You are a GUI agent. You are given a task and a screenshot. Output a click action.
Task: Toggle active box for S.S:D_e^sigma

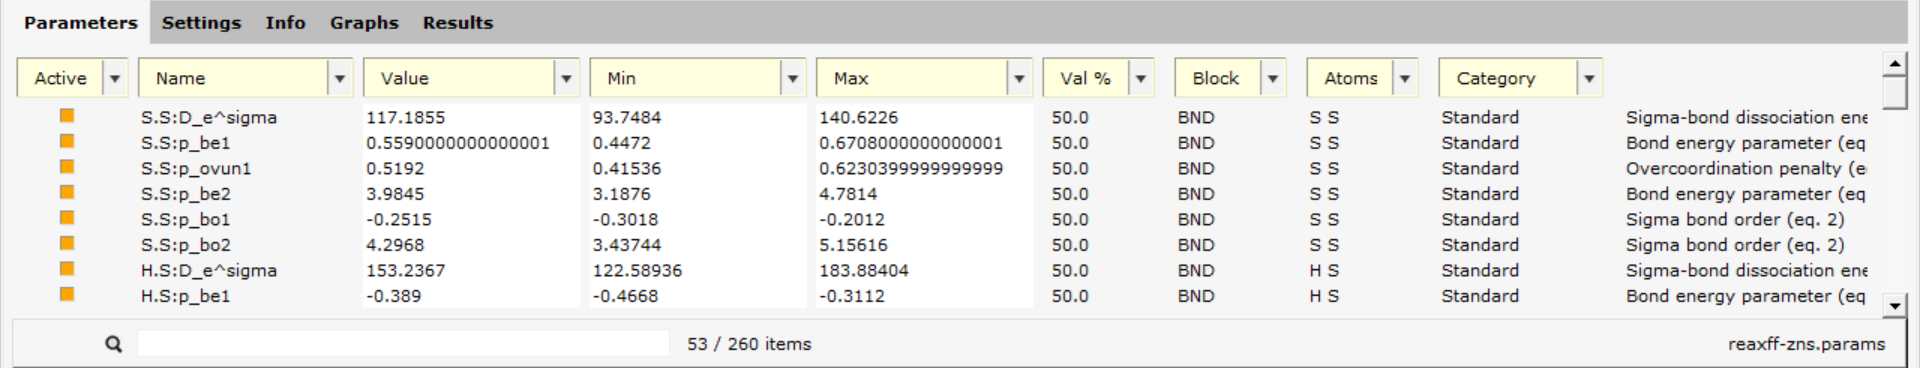click(x=67, y=116)
